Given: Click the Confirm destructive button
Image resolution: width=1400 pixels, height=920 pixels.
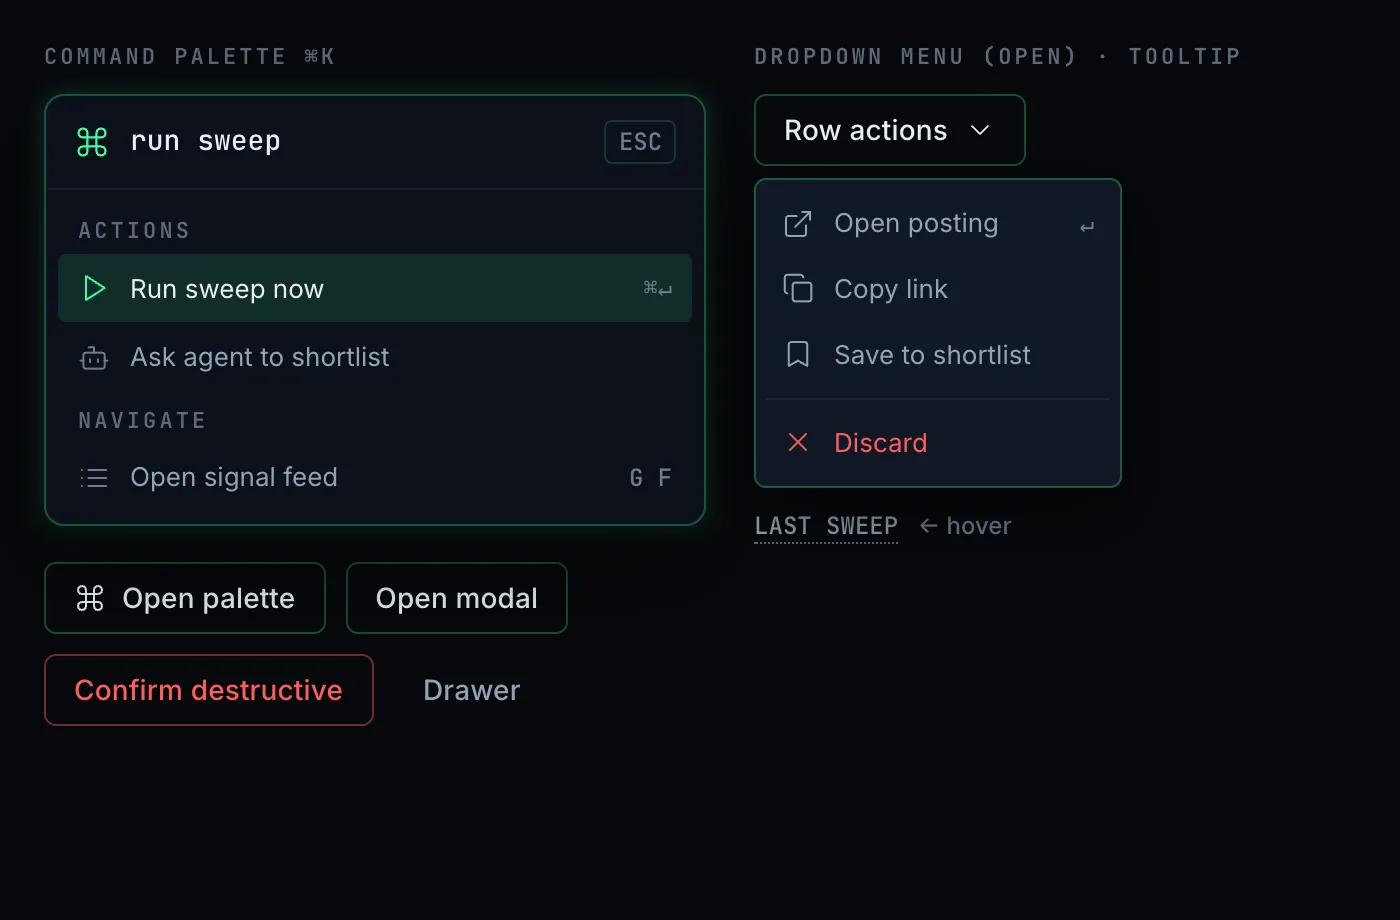Looking at the screenshot, I should (x=209, y=690).
